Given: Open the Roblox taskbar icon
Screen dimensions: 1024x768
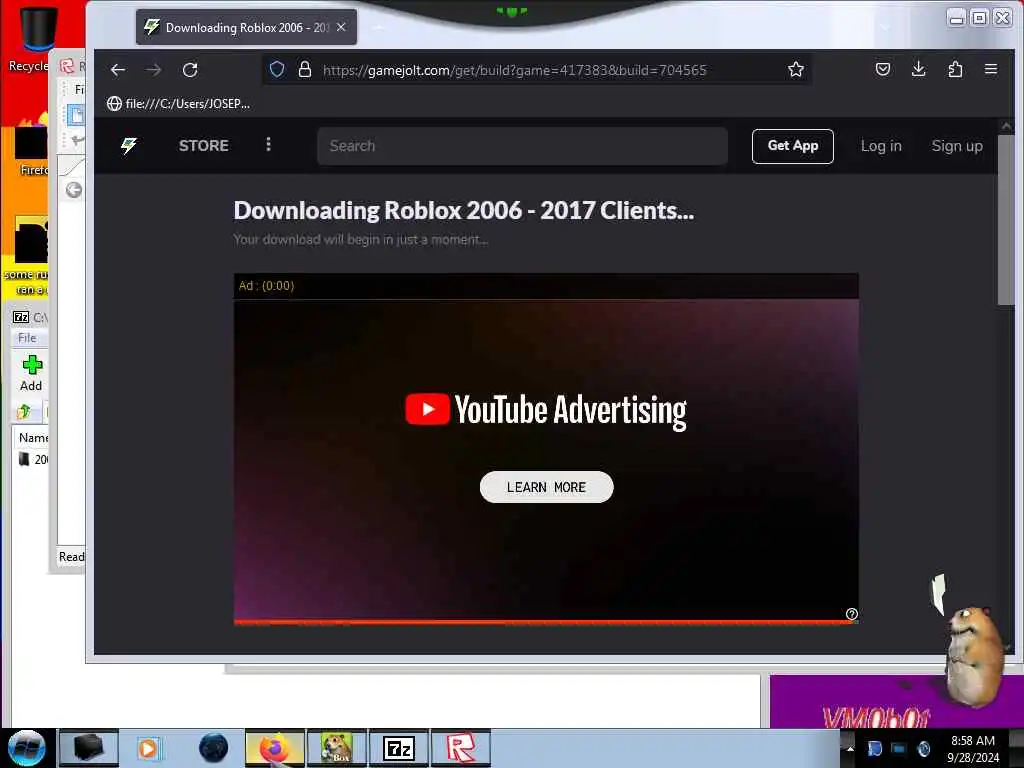Looking at the screenshot, I should [461, 748].
